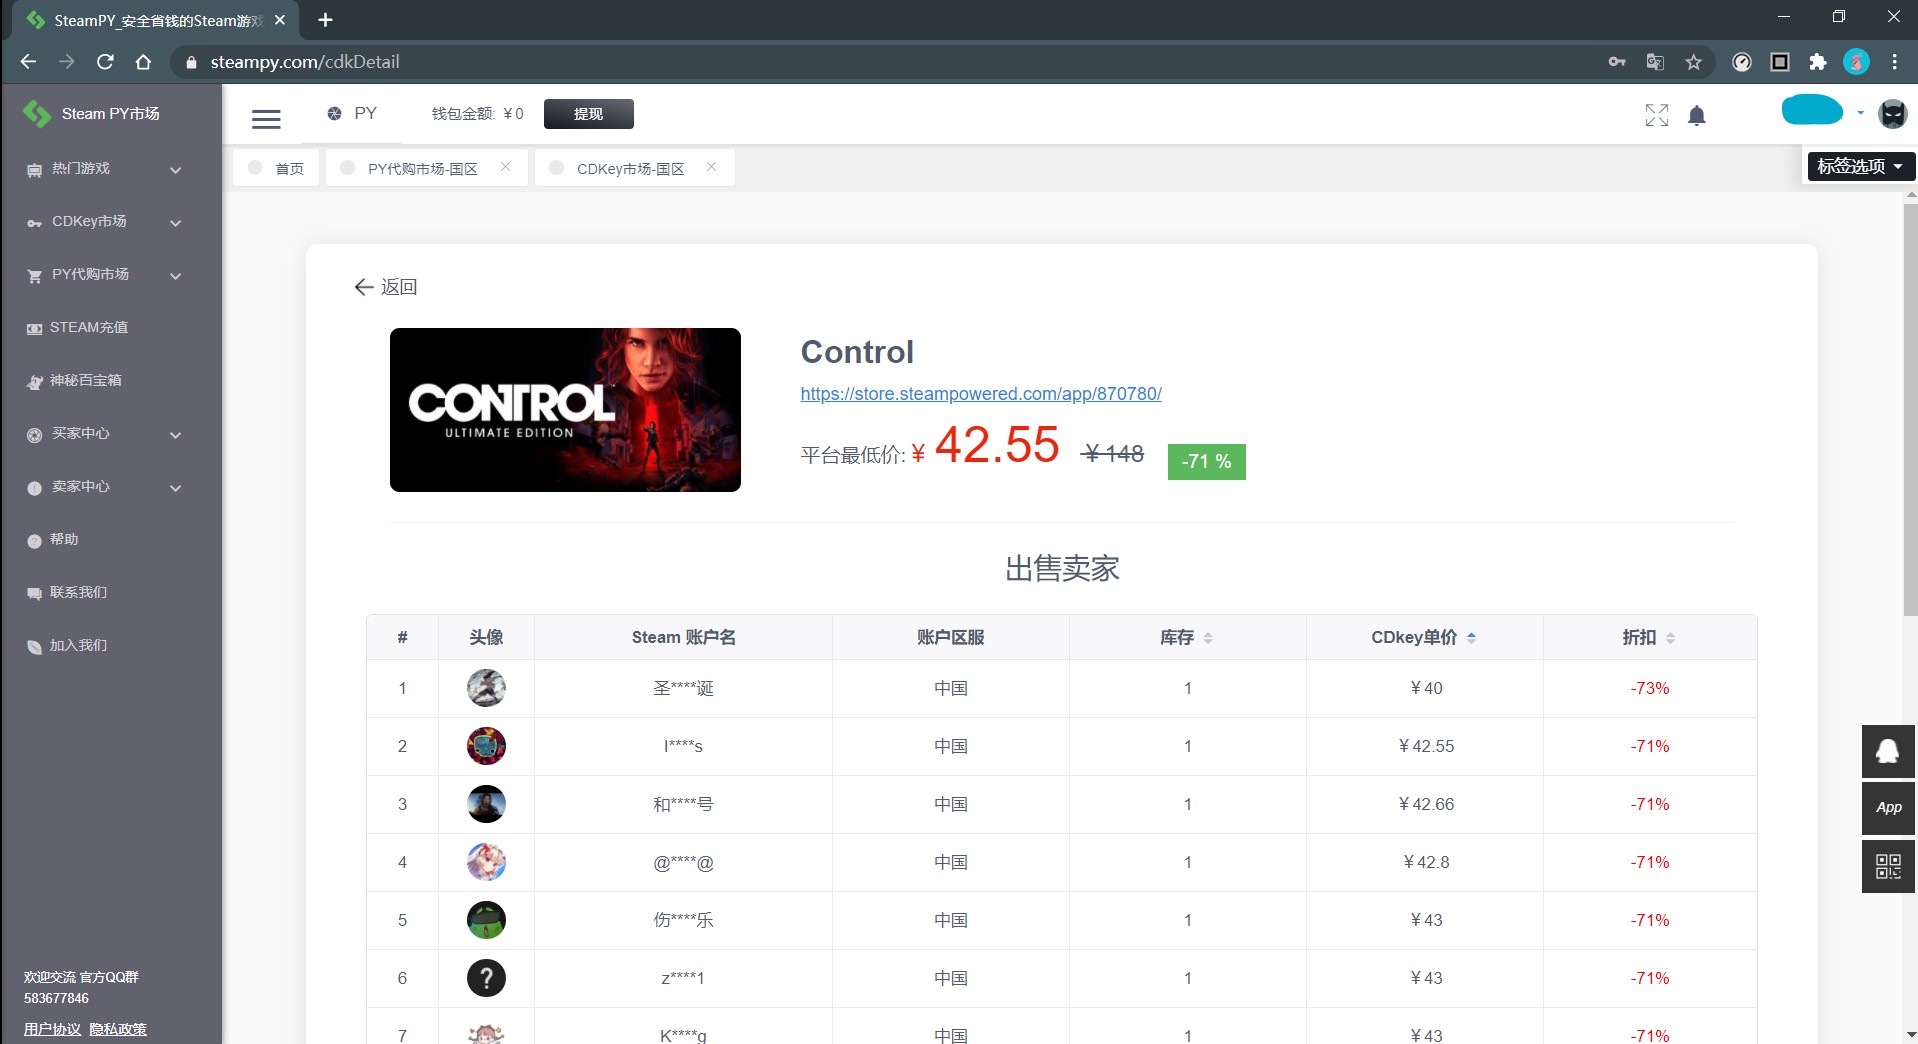This screenshot has height=1044, width=1918.
Task: Open the user account dropdown arrow
Action: tap(1860, 114)
